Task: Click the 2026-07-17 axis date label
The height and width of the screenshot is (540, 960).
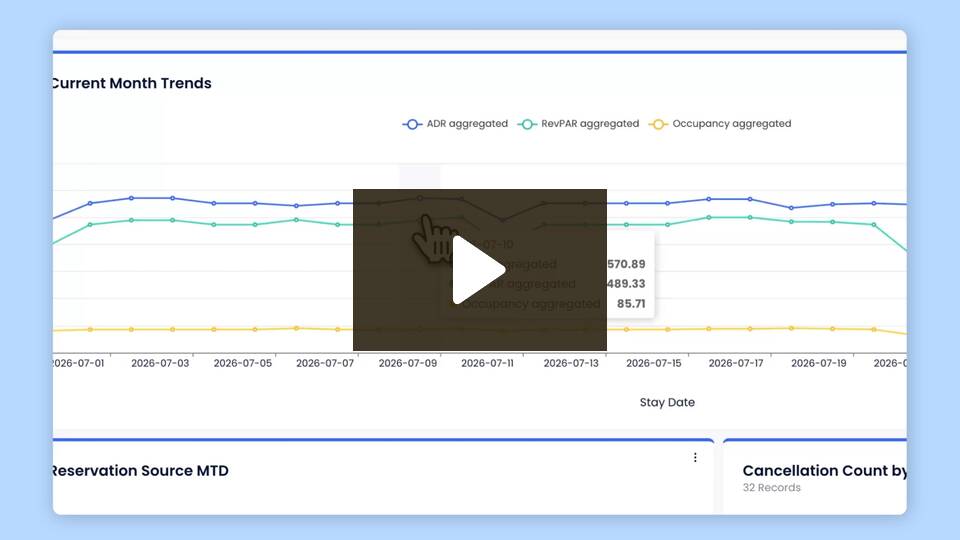Action: coord(736,363)
